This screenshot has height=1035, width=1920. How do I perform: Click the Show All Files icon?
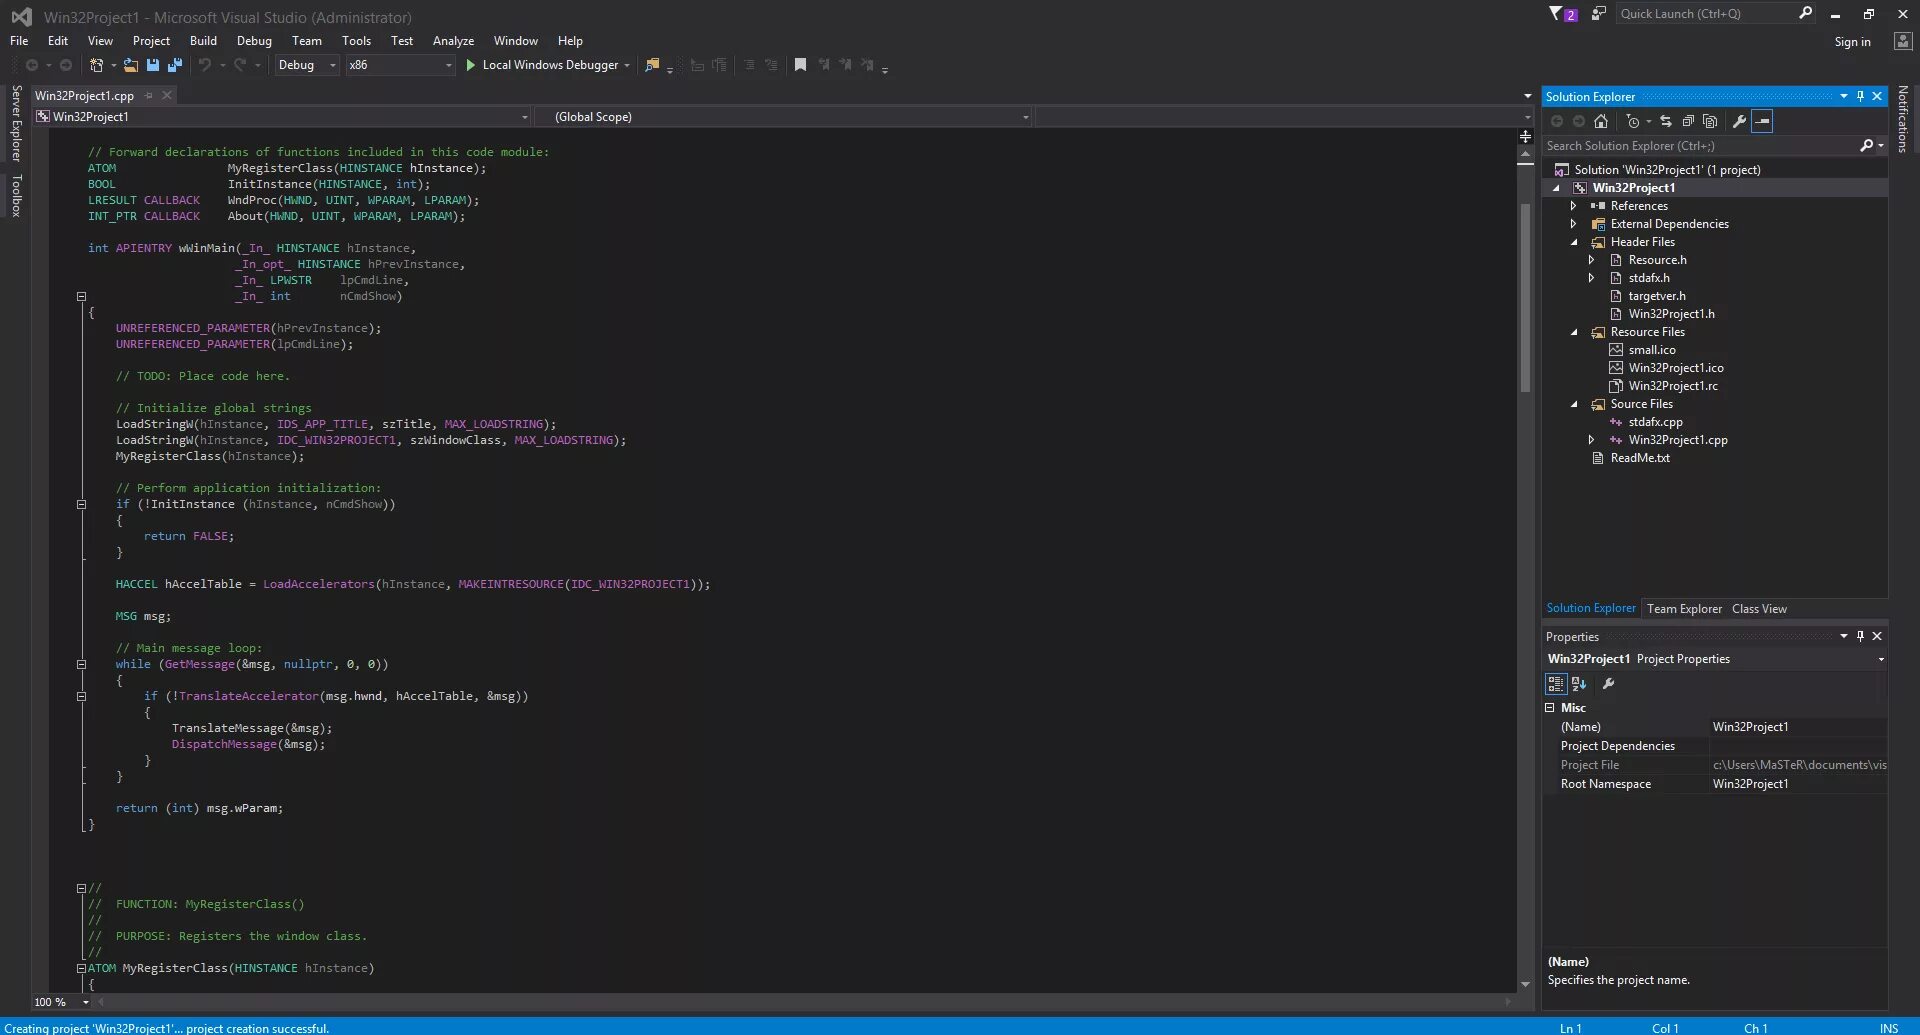tap(1710, 121)
